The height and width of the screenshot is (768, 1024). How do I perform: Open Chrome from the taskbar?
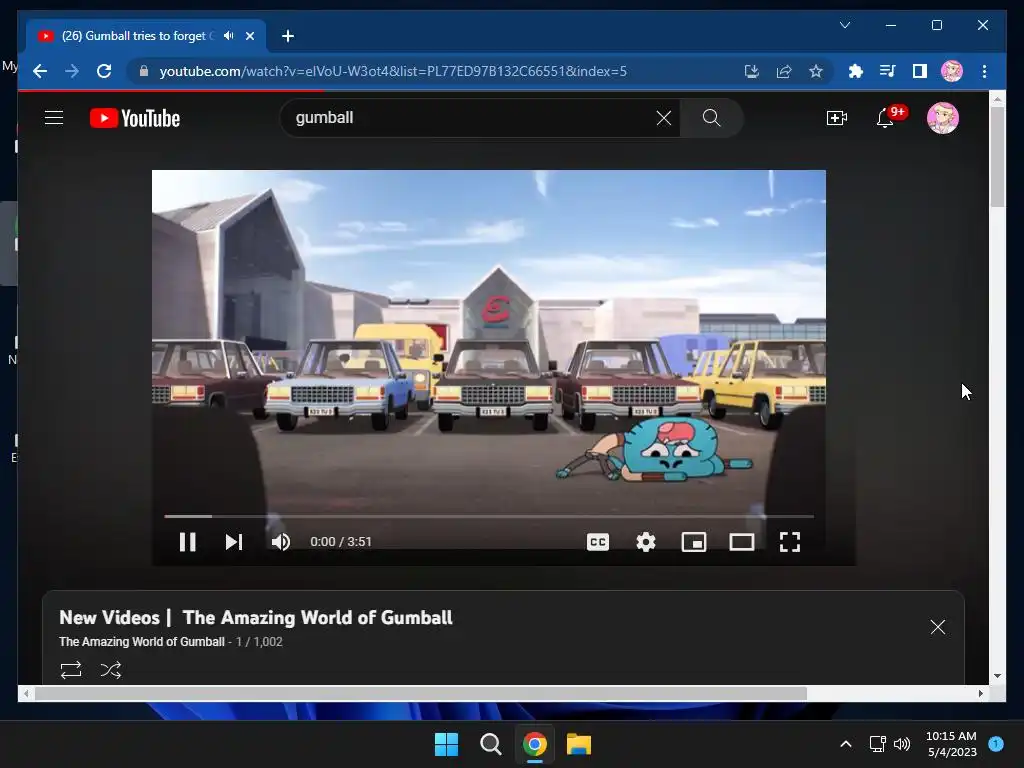535,744
